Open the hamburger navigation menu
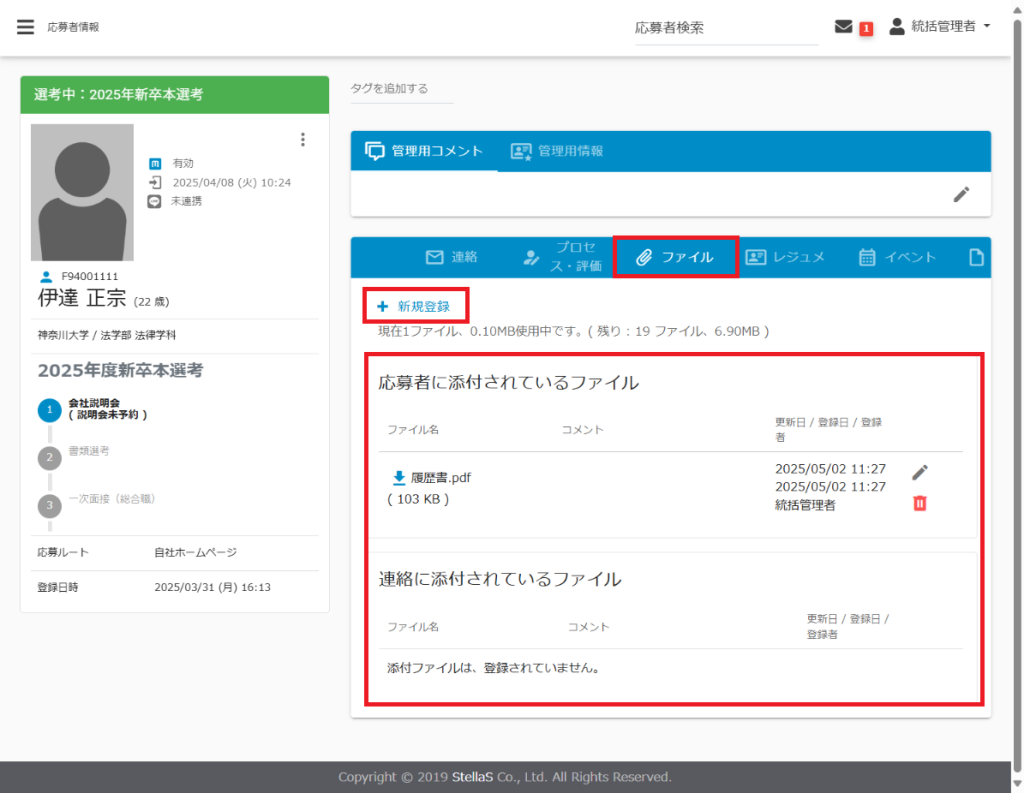Screen dimensions: 1024x793 pyautogui.click(x=25, y=27)
